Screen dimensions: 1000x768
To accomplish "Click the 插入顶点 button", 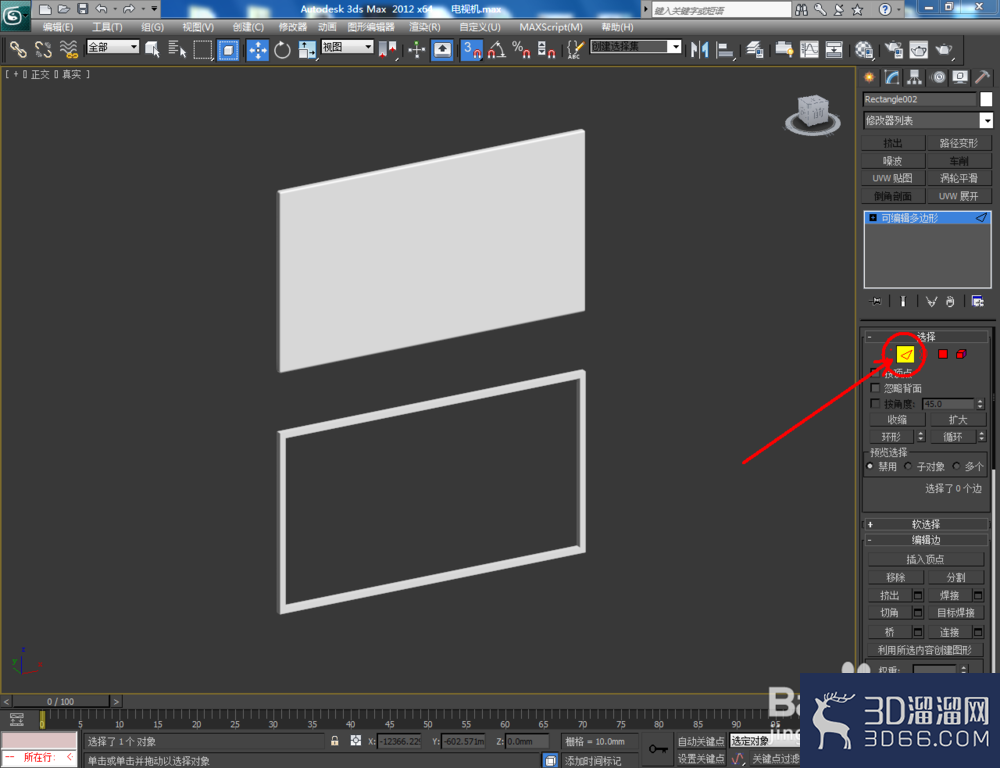I will [x=925, y=559].
